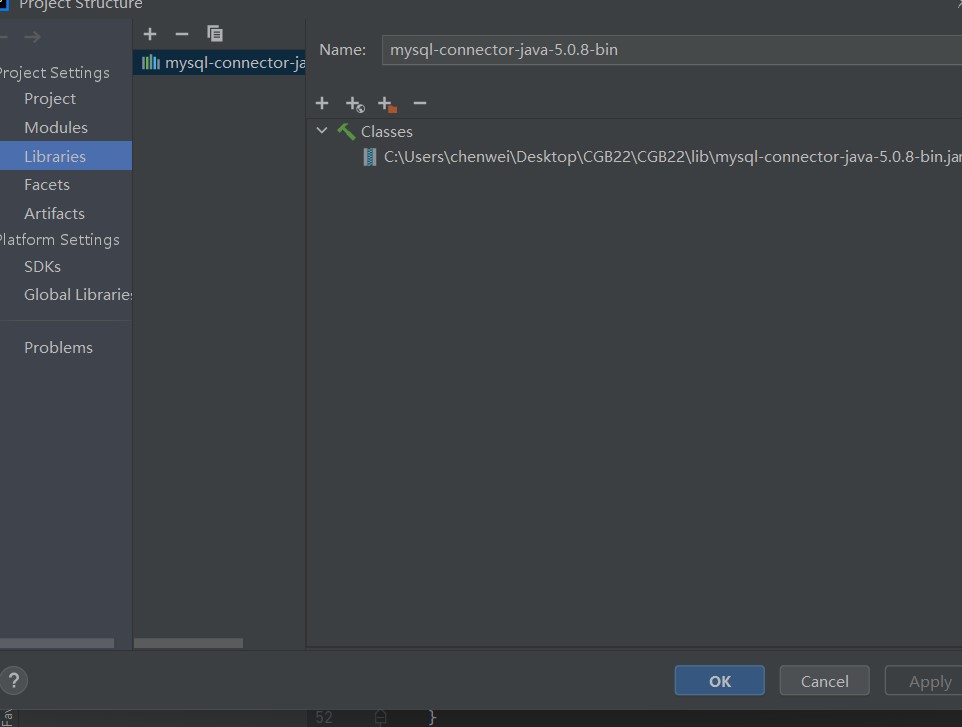Confirm with the OK button
The width and height of the screenshot is (962, 727).
pyautogui.click(x=720, y=680)
